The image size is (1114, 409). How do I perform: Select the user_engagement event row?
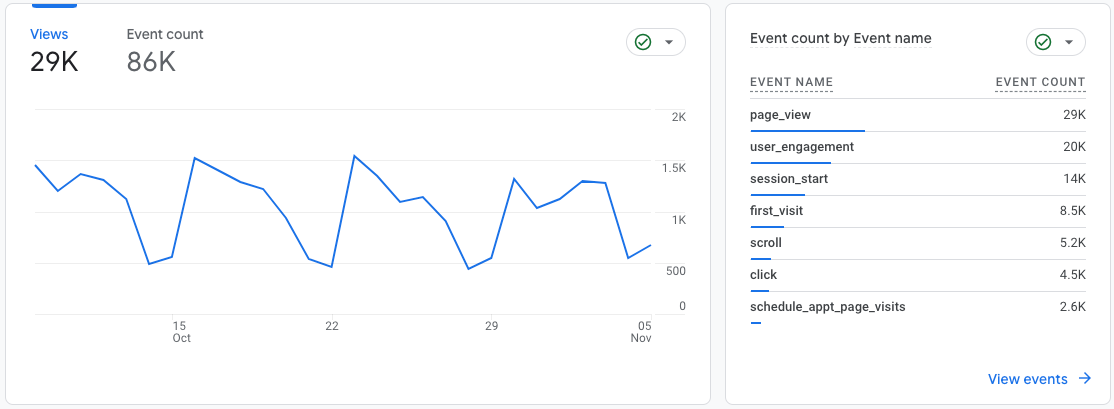(918, 148)
